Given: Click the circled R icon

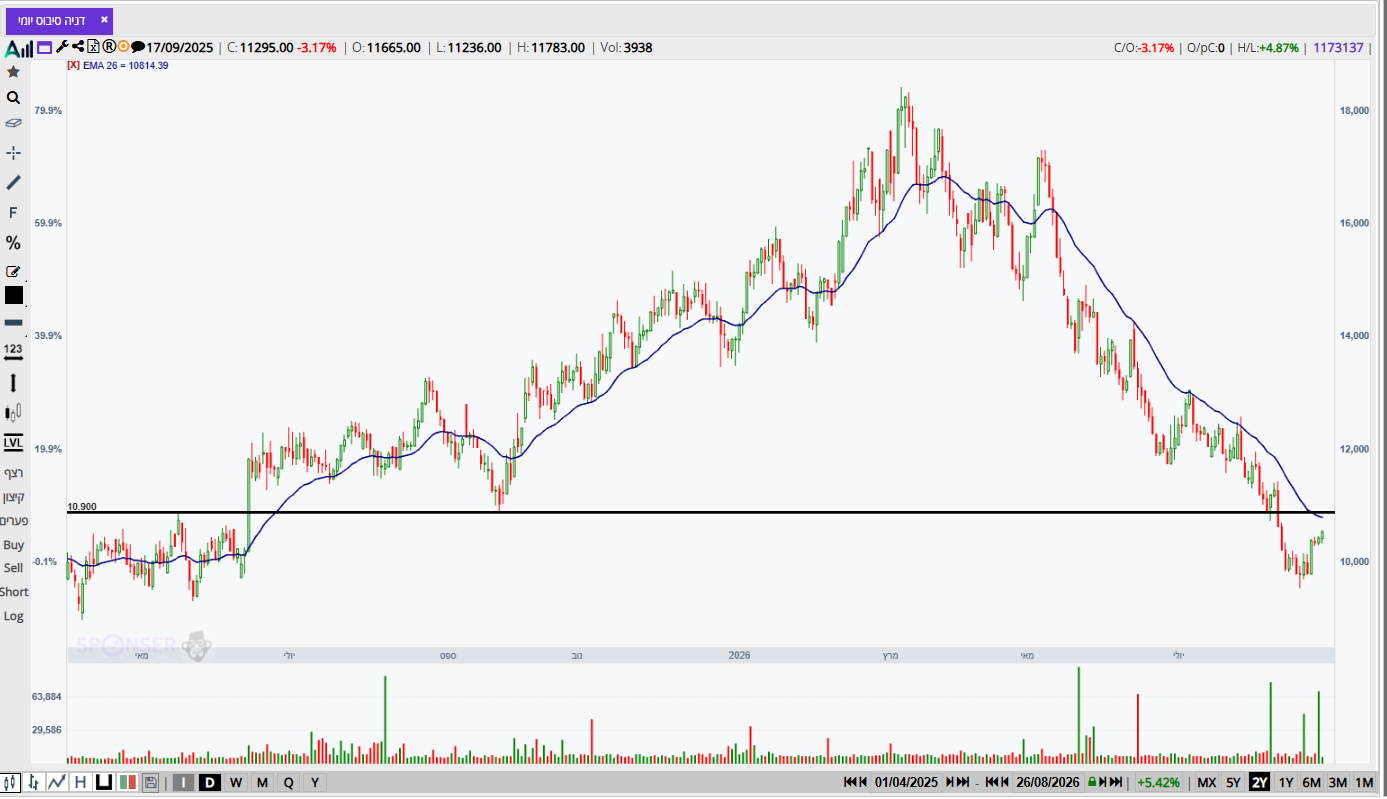Looking at the screenshot, I should pos(109,46).
